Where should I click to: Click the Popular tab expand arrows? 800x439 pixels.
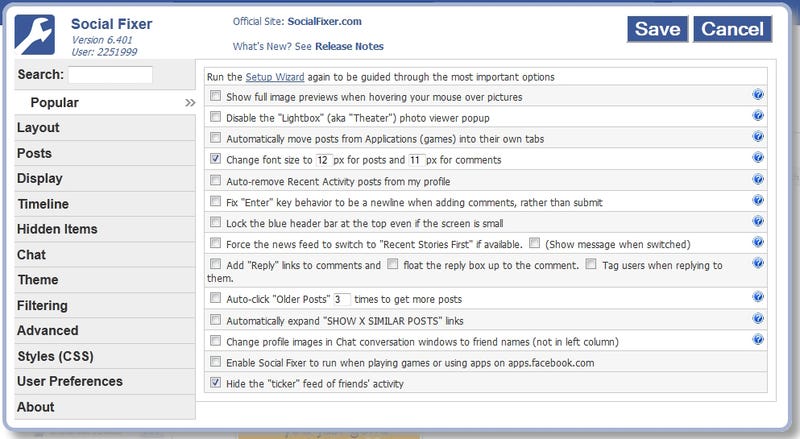[x=190, y=103]
